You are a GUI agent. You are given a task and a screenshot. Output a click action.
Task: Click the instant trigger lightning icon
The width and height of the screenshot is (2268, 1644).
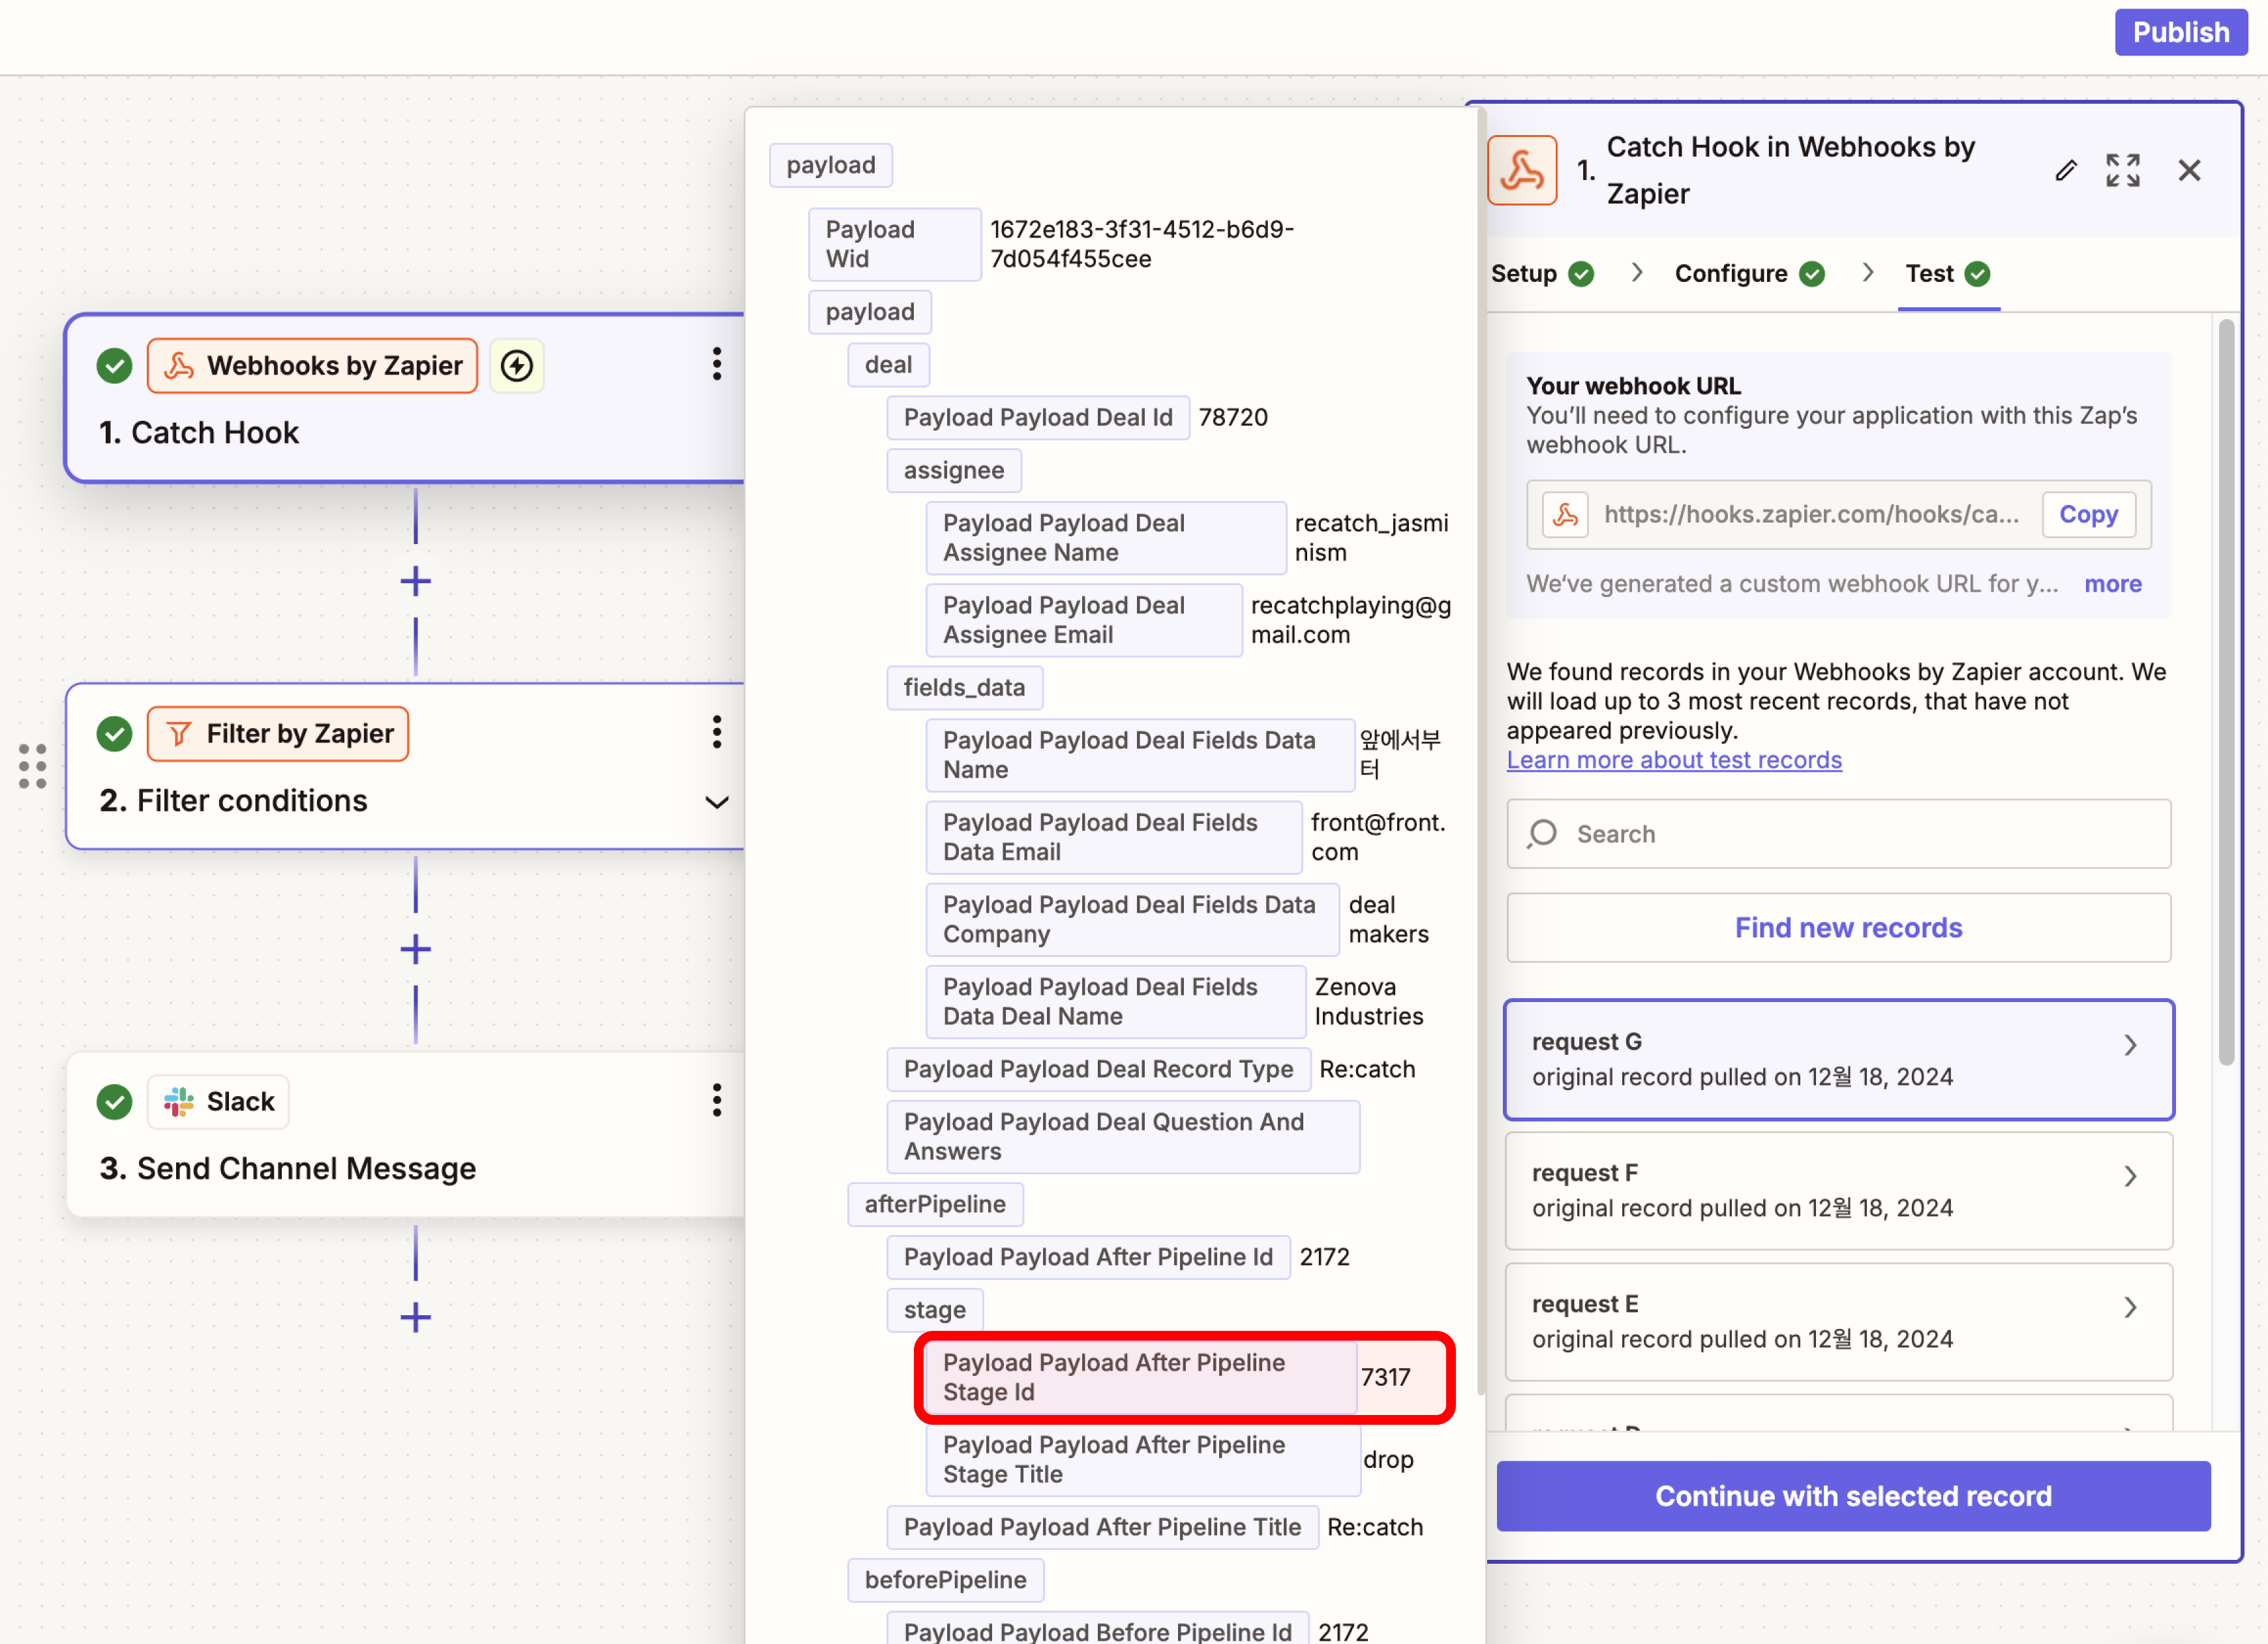(517, 366)
